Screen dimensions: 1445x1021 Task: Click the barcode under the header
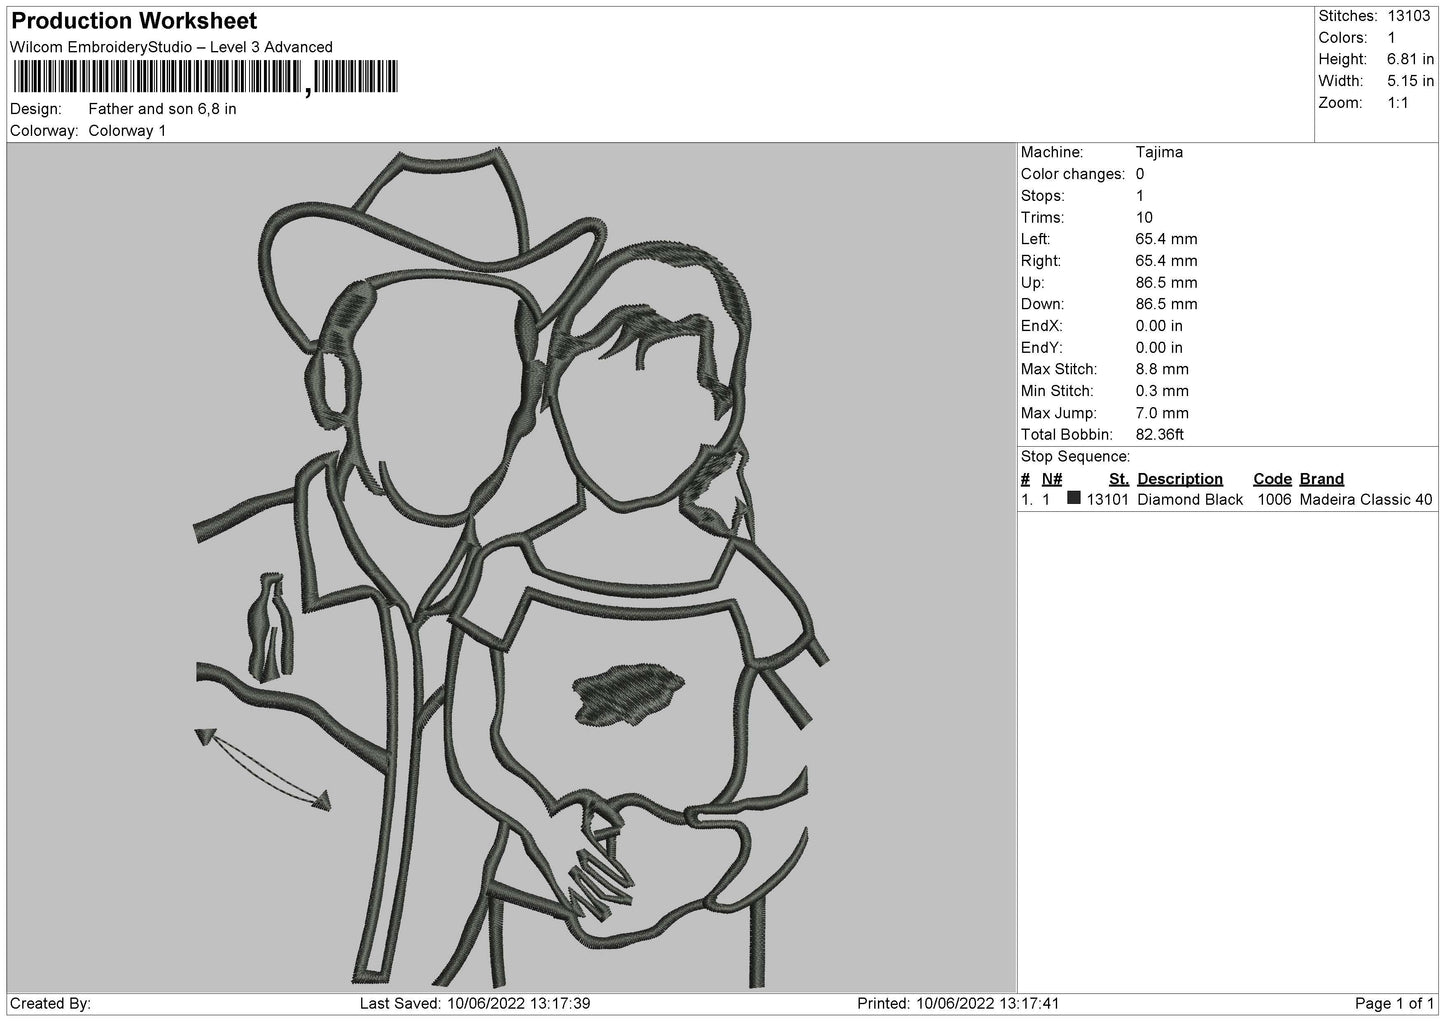tap(205, 77)
